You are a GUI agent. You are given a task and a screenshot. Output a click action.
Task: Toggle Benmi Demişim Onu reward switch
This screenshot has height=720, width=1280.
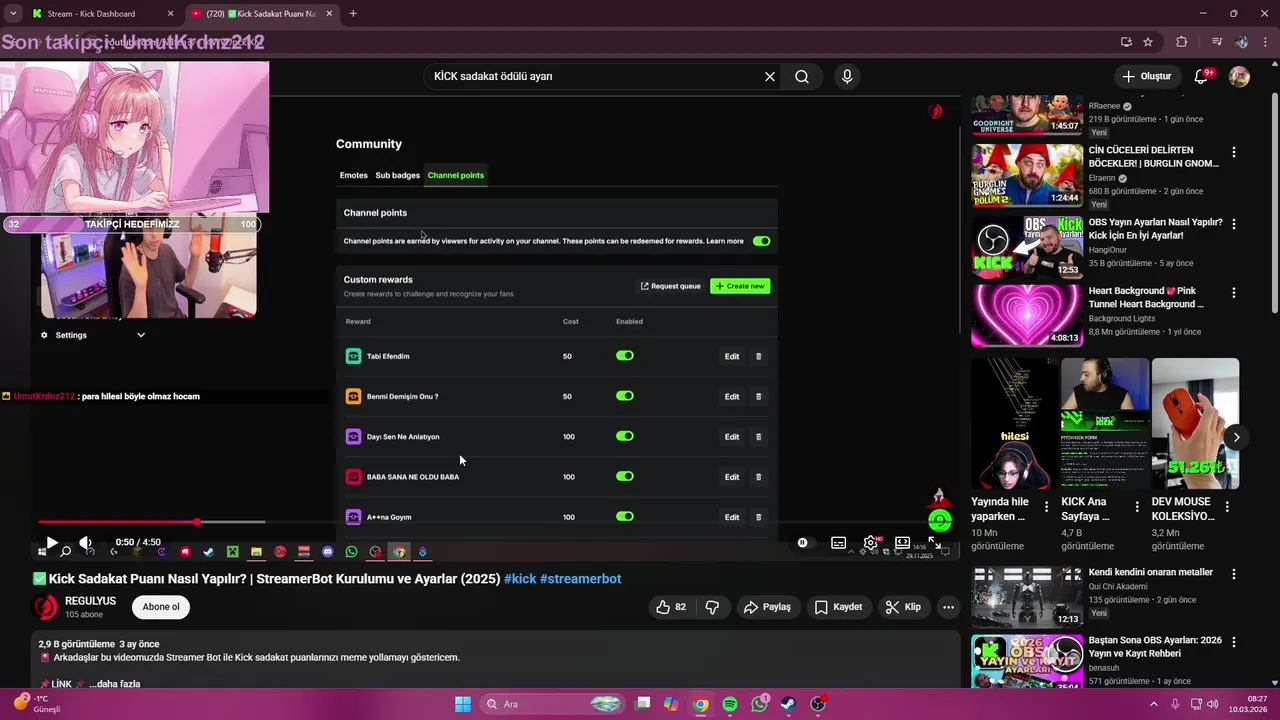tap(625, 396)
